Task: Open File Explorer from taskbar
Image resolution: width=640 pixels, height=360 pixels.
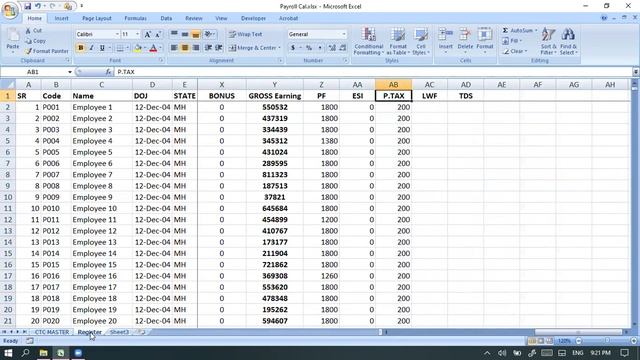Action: pos(43,353)
